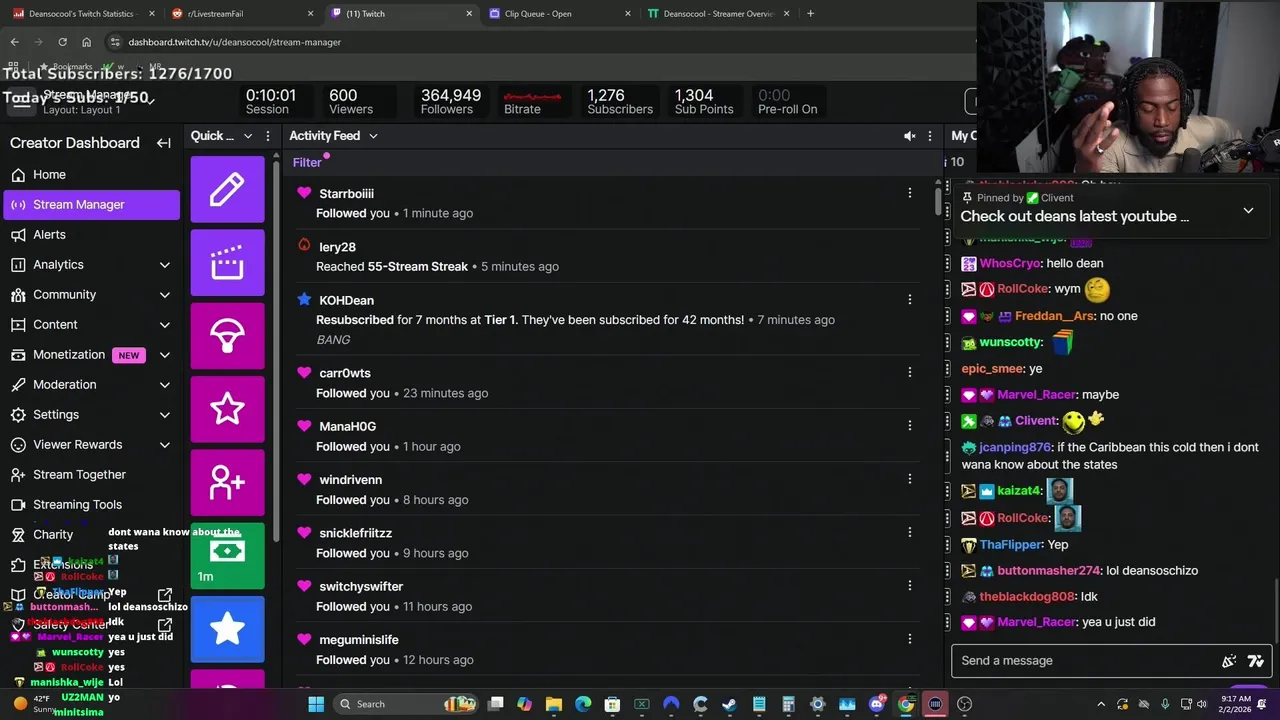The image size is (1280, 720).
Task: Click the Activity Feed Filter button
Action: tap(307, 163)
